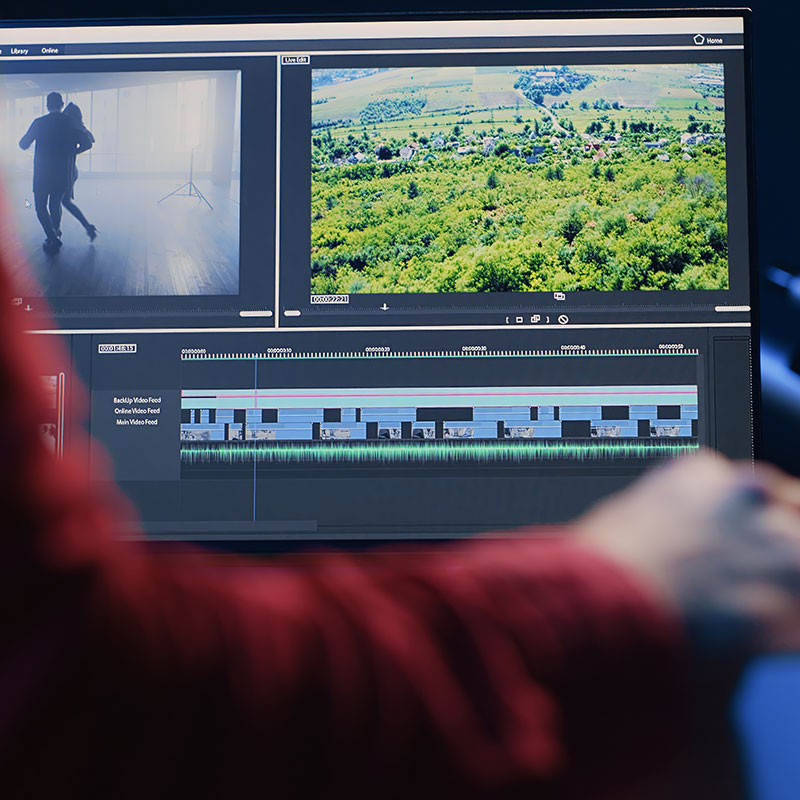Click the left preview scrubber's right end handle
The height and width of the screenshot is (800, 800).
pos(256,314)
